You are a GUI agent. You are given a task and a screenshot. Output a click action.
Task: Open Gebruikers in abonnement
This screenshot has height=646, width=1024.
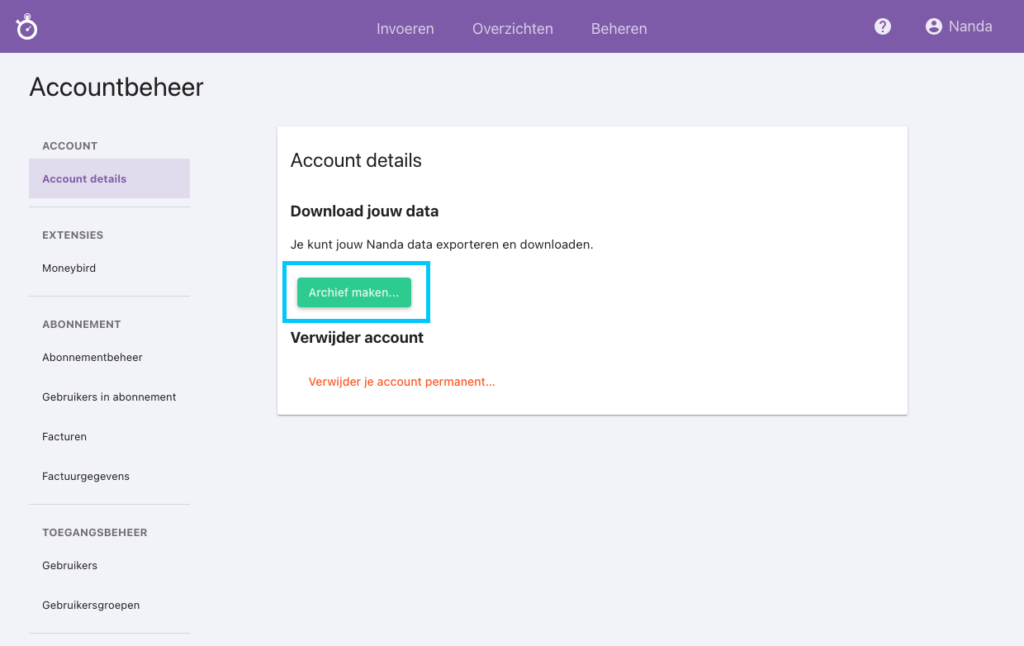tap(109, 396)
